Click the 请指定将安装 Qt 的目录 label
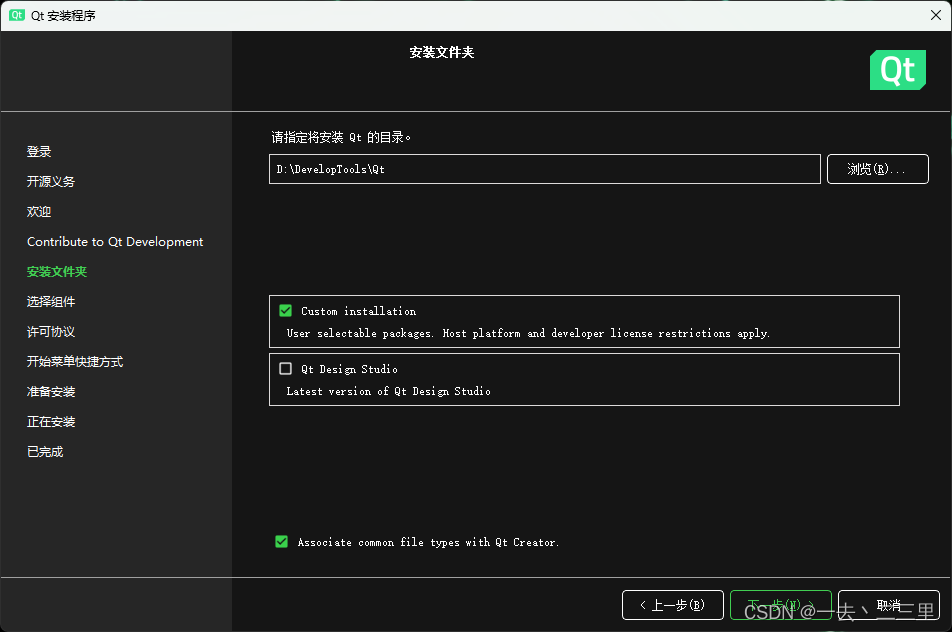 [x=341, y=137]
